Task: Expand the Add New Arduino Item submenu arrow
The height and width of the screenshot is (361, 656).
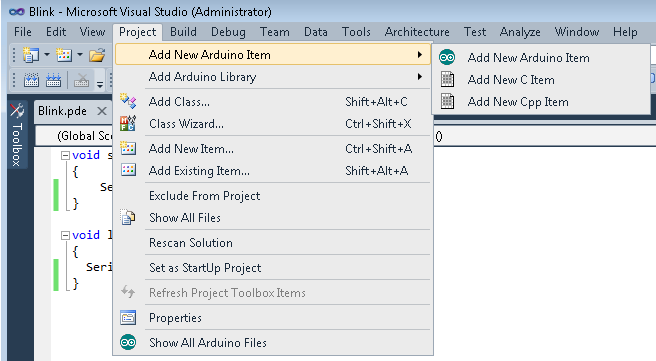Action: (420, 55)
